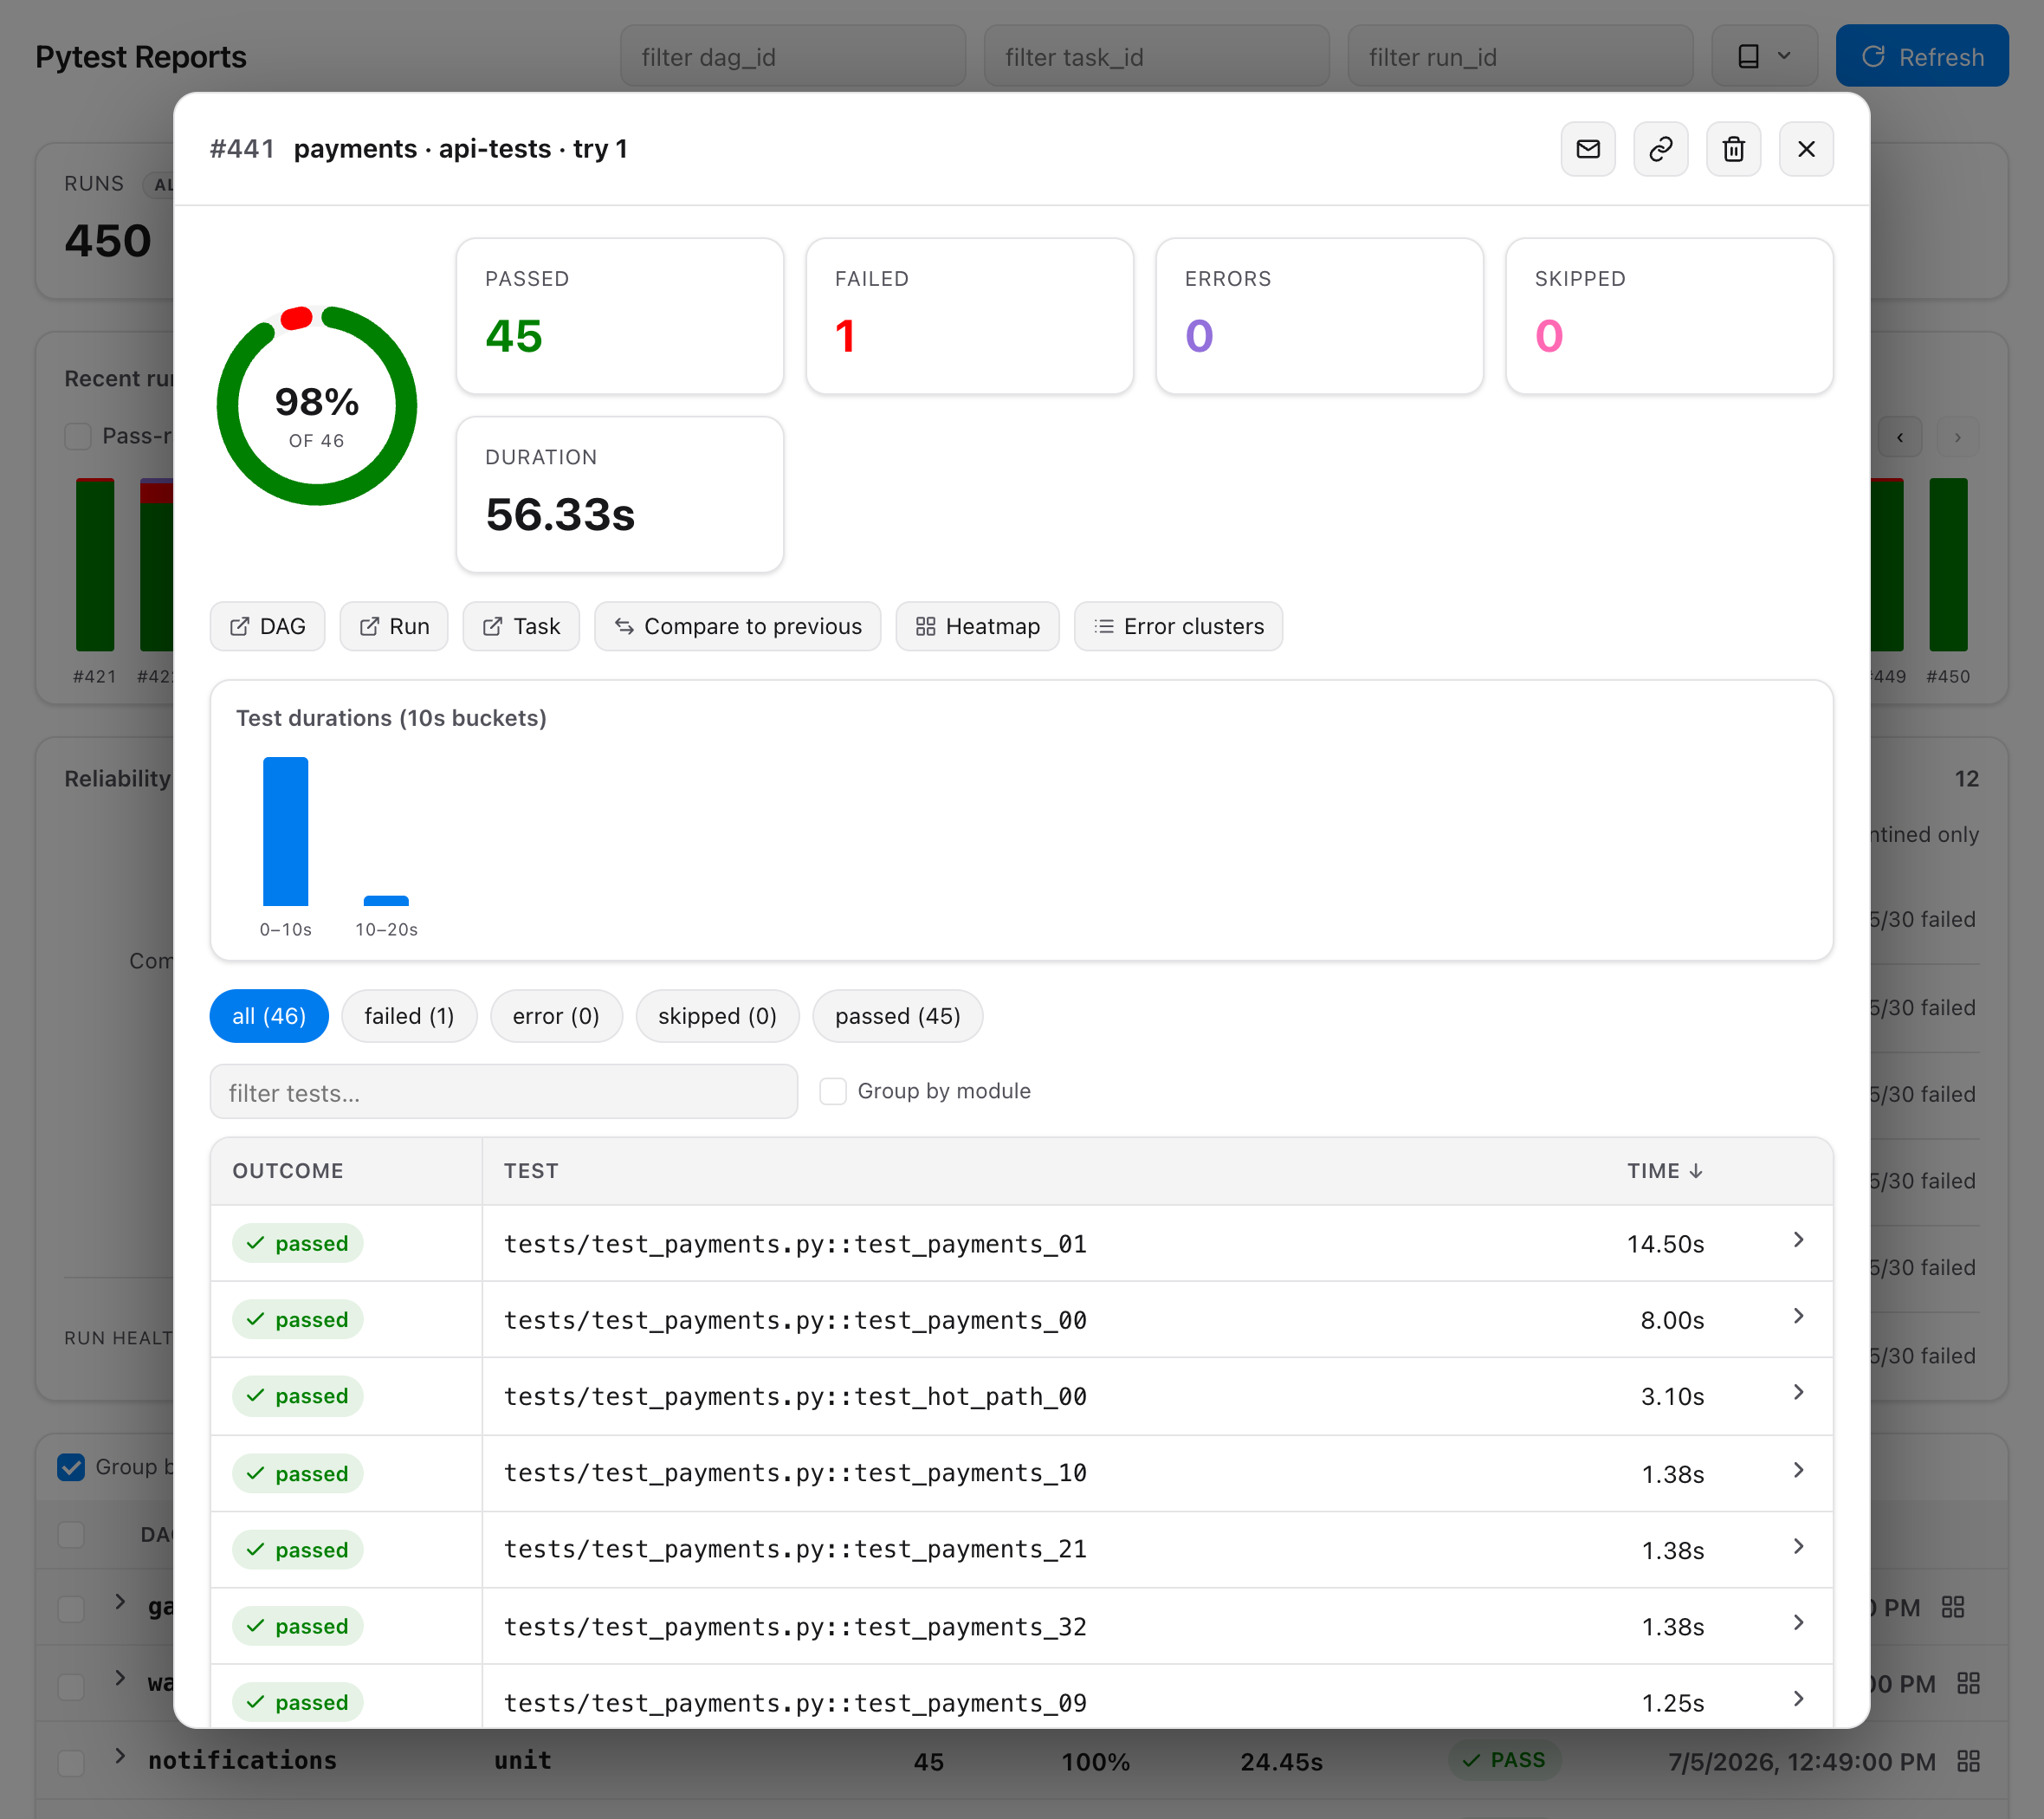Click the filter run_id field
The width and height of the screenshot is (2044, 1819).
(x=1520, y=57)
